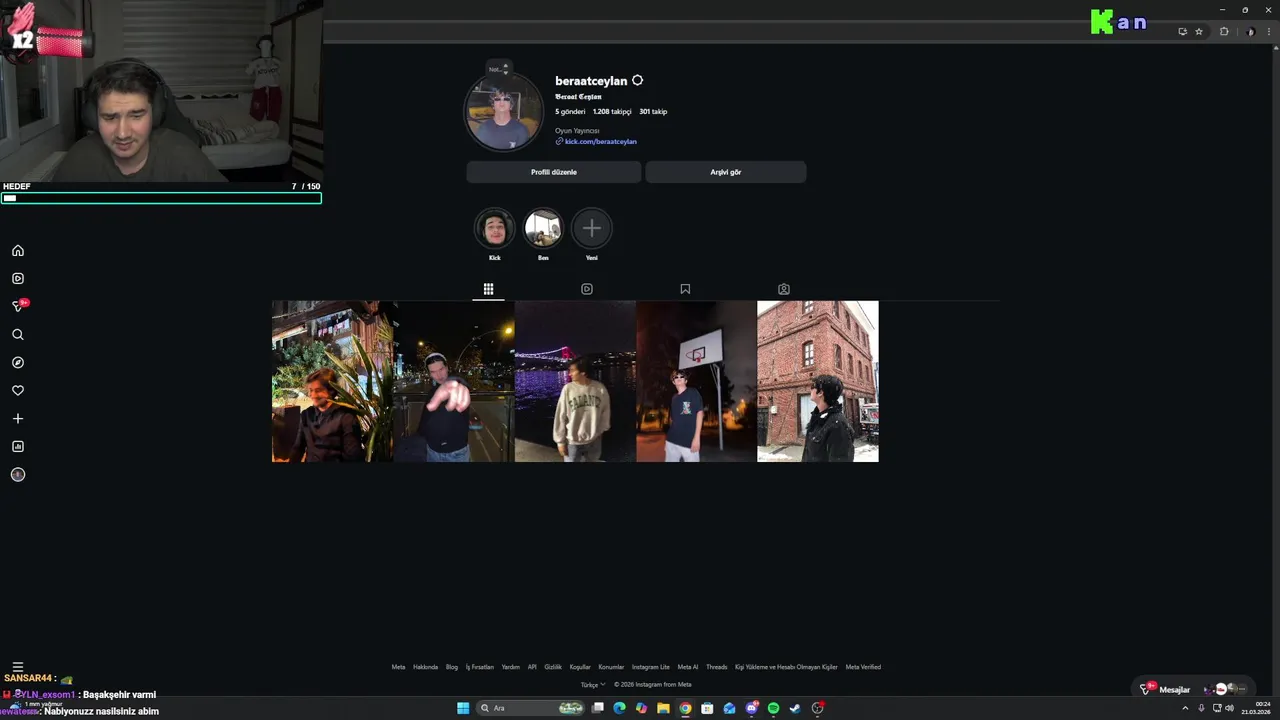Open Spotify from taskbar
The height and width of the screenshot is (720, 1280).
click(773, 708)
